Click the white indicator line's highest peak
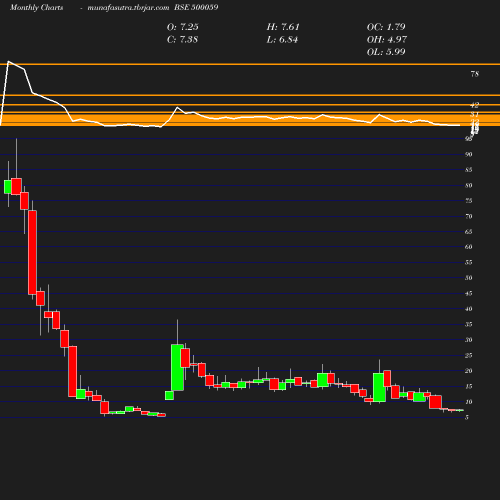This screenshot has width=500, height=500. (8, 62)
